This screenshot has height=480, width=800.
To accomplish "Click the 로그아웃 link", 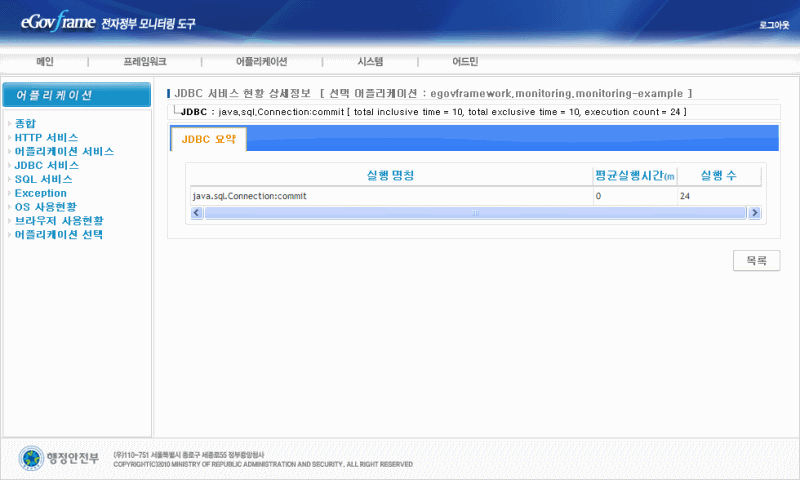I will coord(774,24).
